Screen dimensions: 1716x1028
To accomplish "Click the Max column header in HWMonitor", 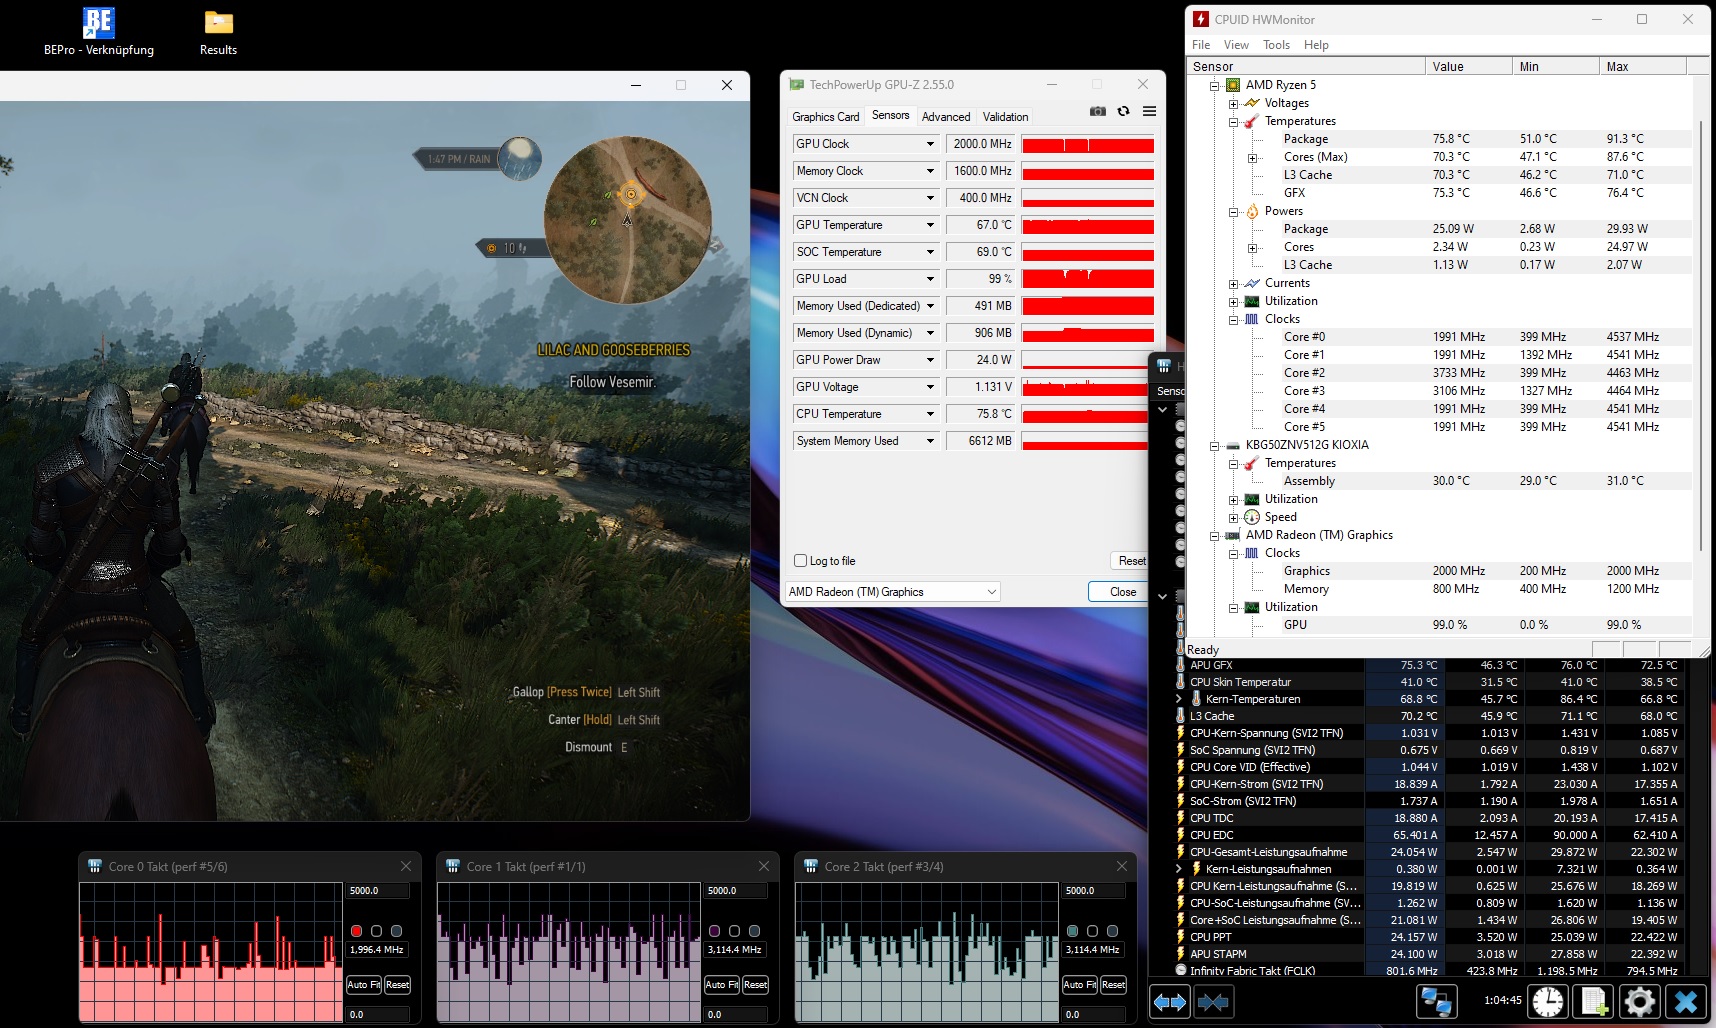I will click(1642, 66).
